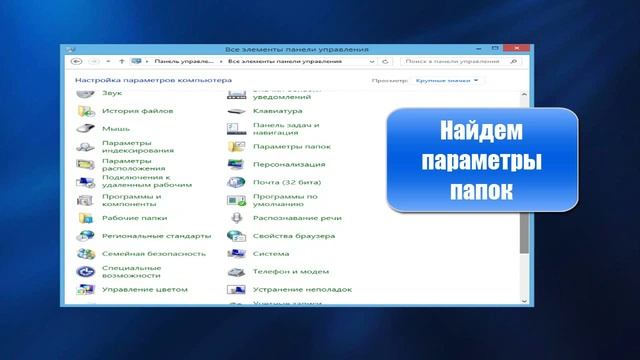Click Клавиатура label

[278, 111]
